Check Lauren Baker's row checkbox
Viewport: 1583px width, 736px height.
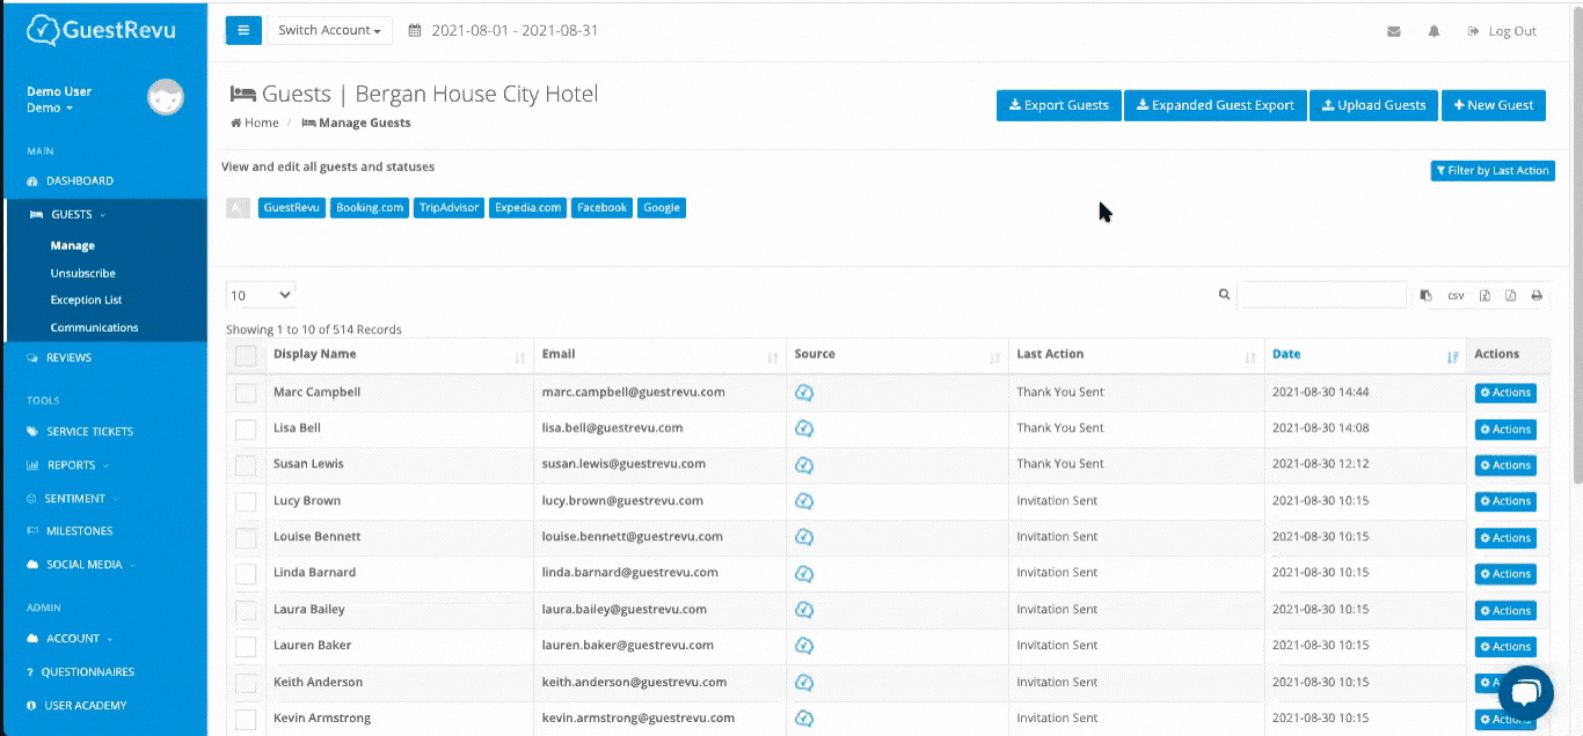[246, 647]
